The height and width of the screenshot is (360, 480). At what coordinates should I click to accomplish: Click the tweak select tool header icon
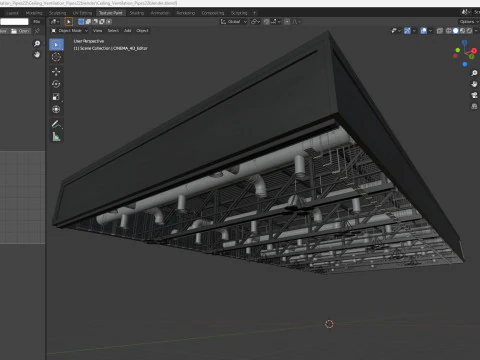coord(69,22)
